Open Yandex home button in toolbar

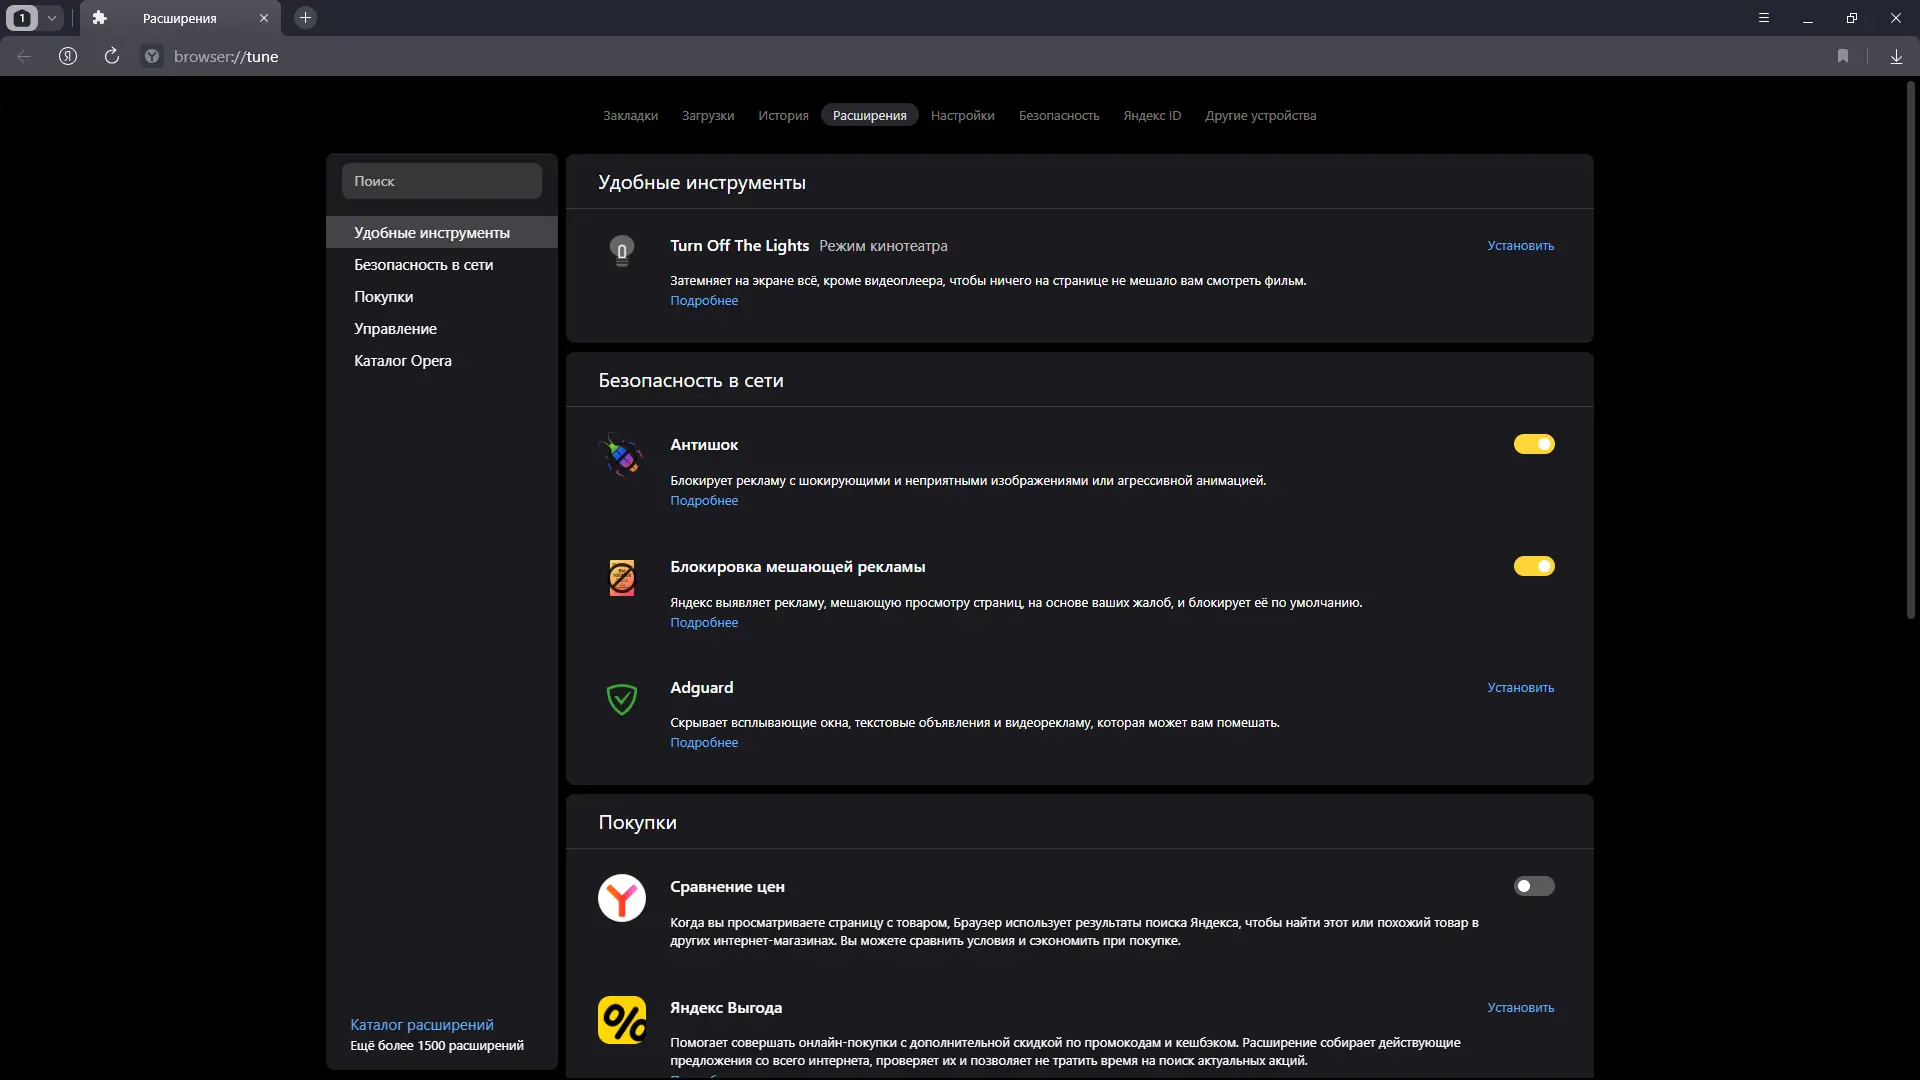tap(68, 56)
